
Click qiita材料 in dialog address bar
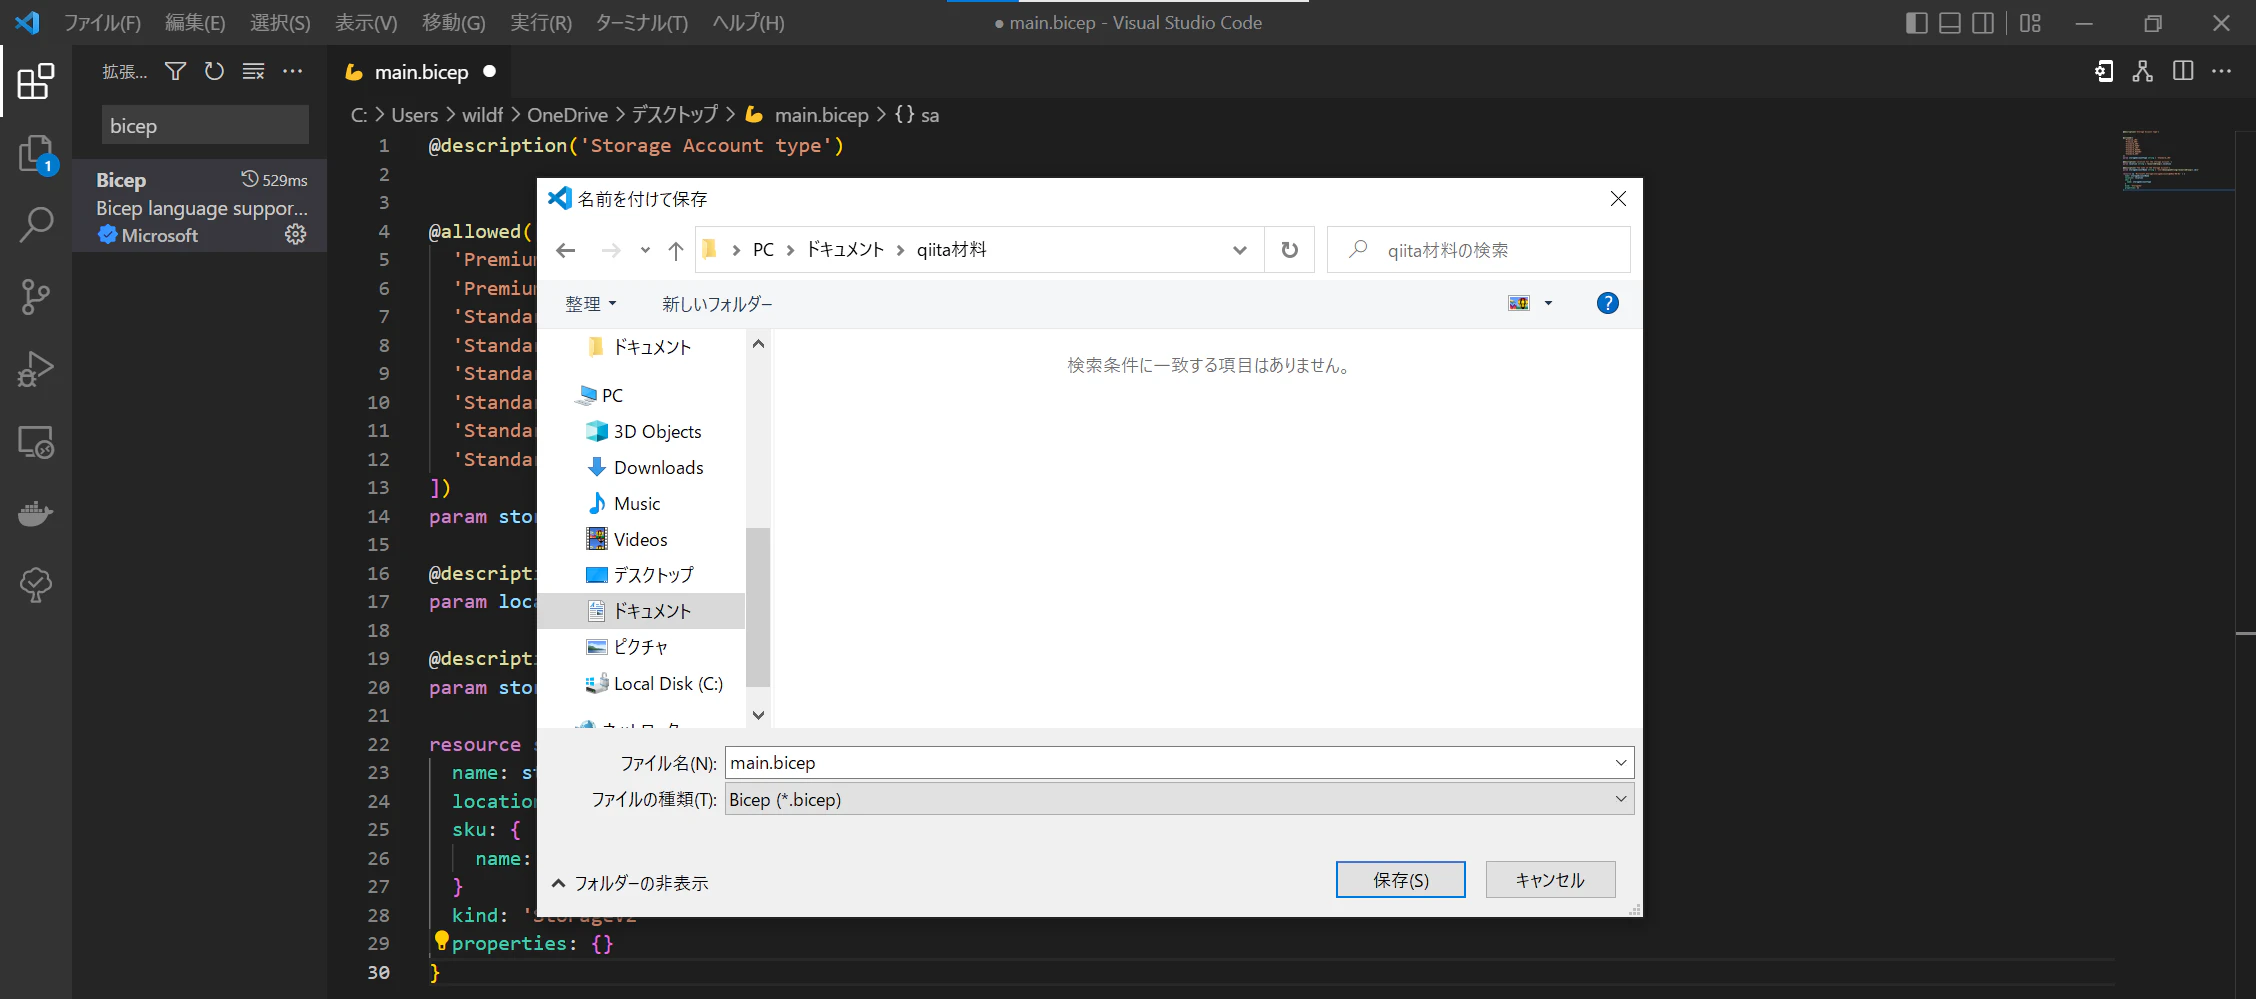pos(951,250)
